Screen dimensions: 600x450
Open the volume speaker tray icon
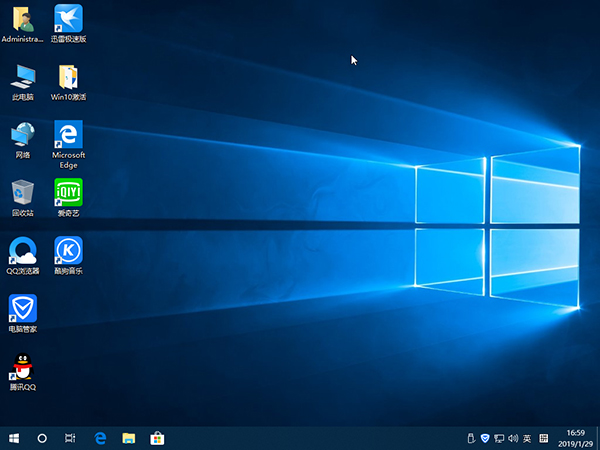513,438
